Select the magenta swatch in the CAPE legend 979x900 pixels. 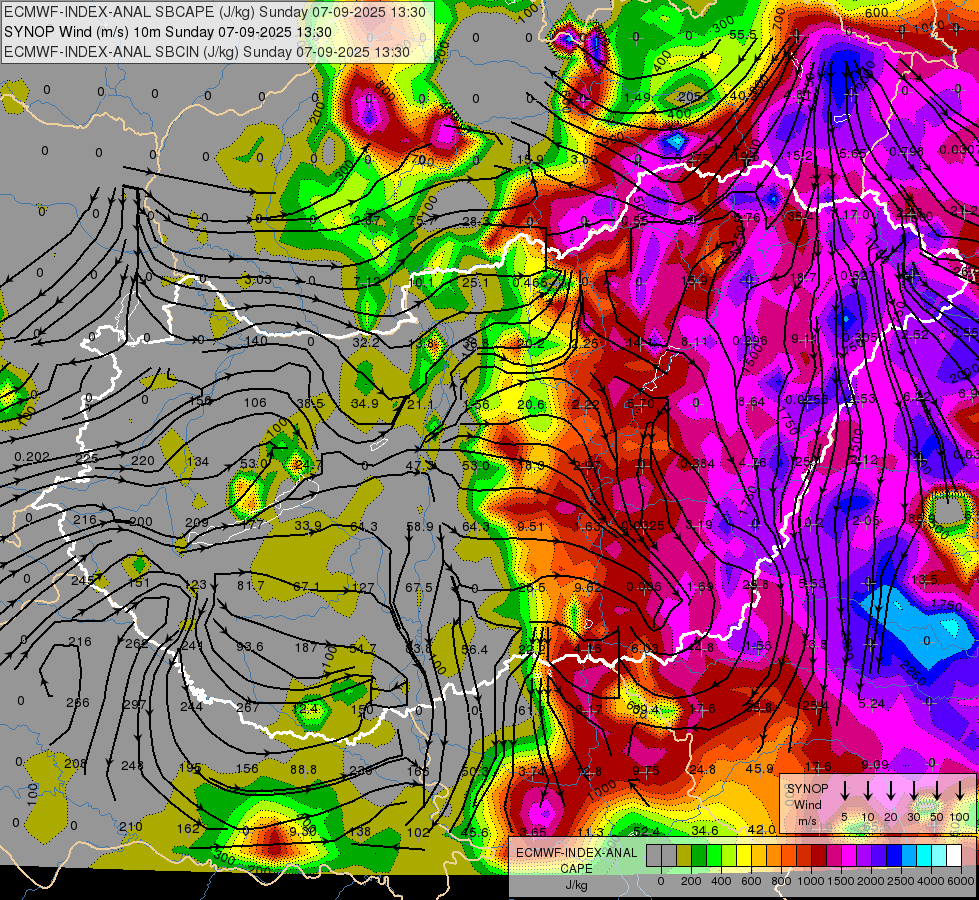849,856
